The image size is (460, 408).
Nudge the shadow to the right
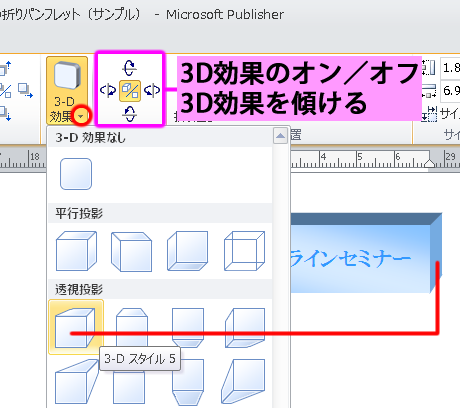(25, 91)
